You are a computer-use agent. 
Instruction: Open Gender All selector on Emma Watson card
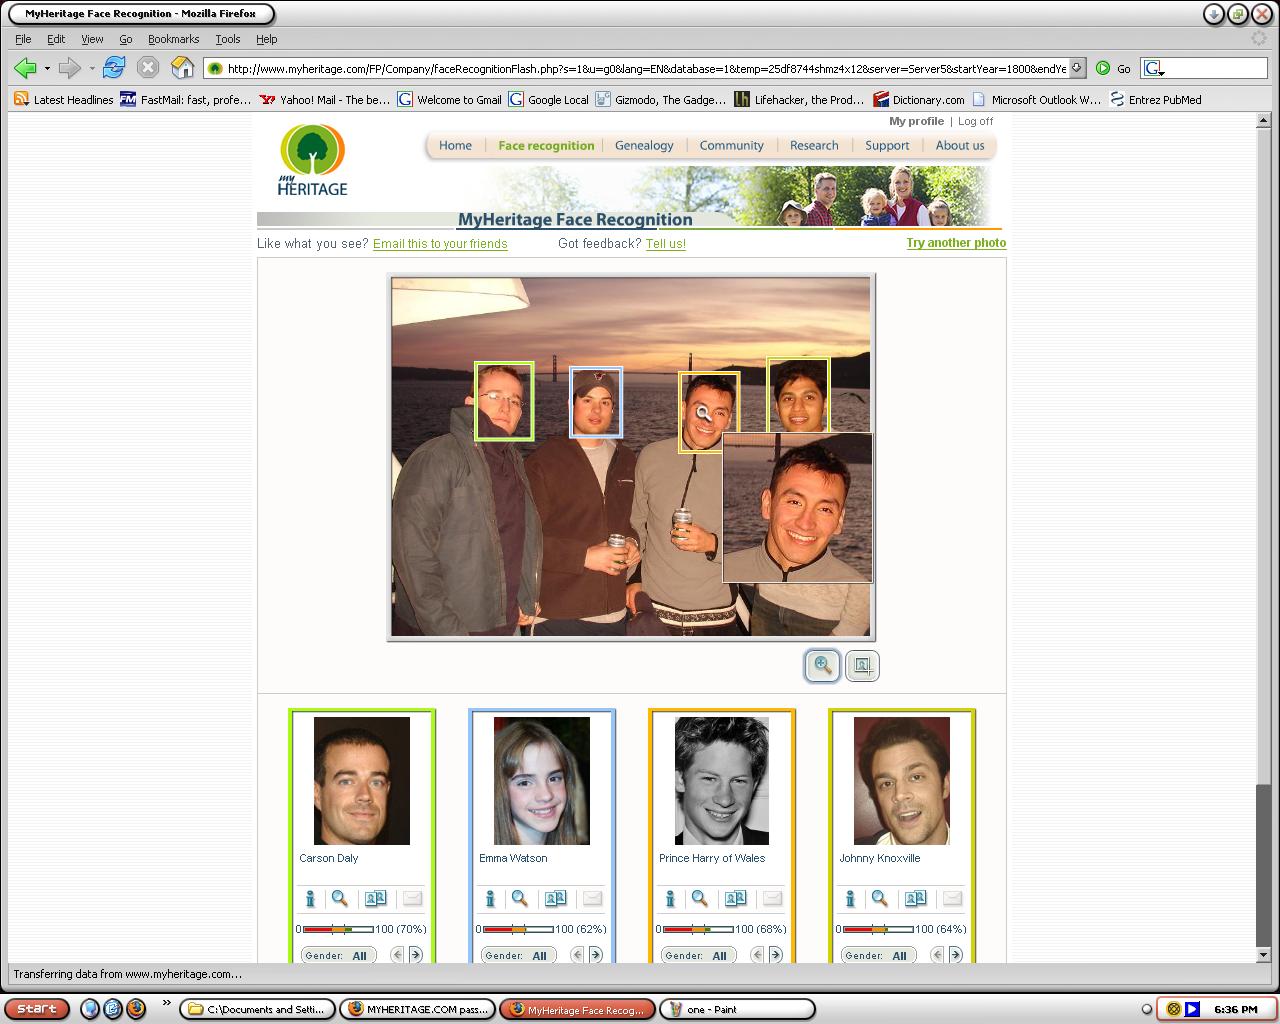(519, 955)
